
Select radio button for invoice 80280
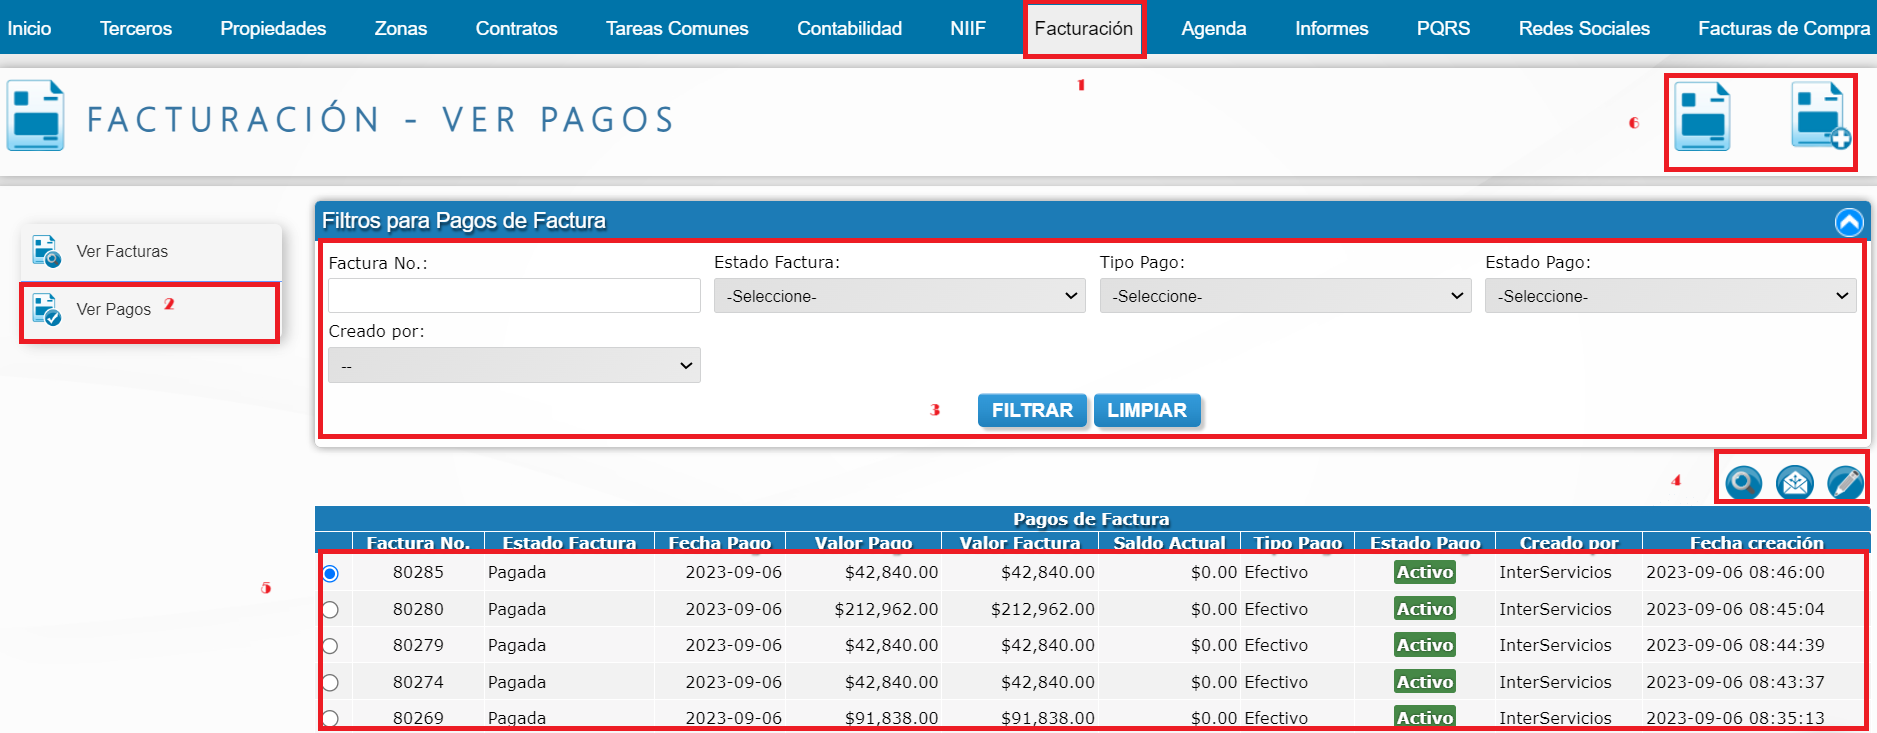click(330, 610)
